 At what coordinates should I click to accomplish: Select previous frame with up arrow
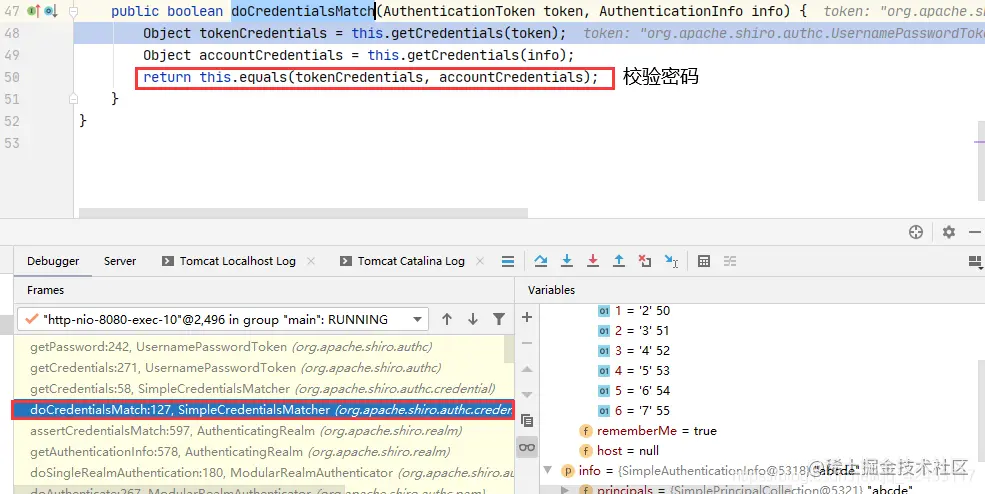[x=447, y=319]
